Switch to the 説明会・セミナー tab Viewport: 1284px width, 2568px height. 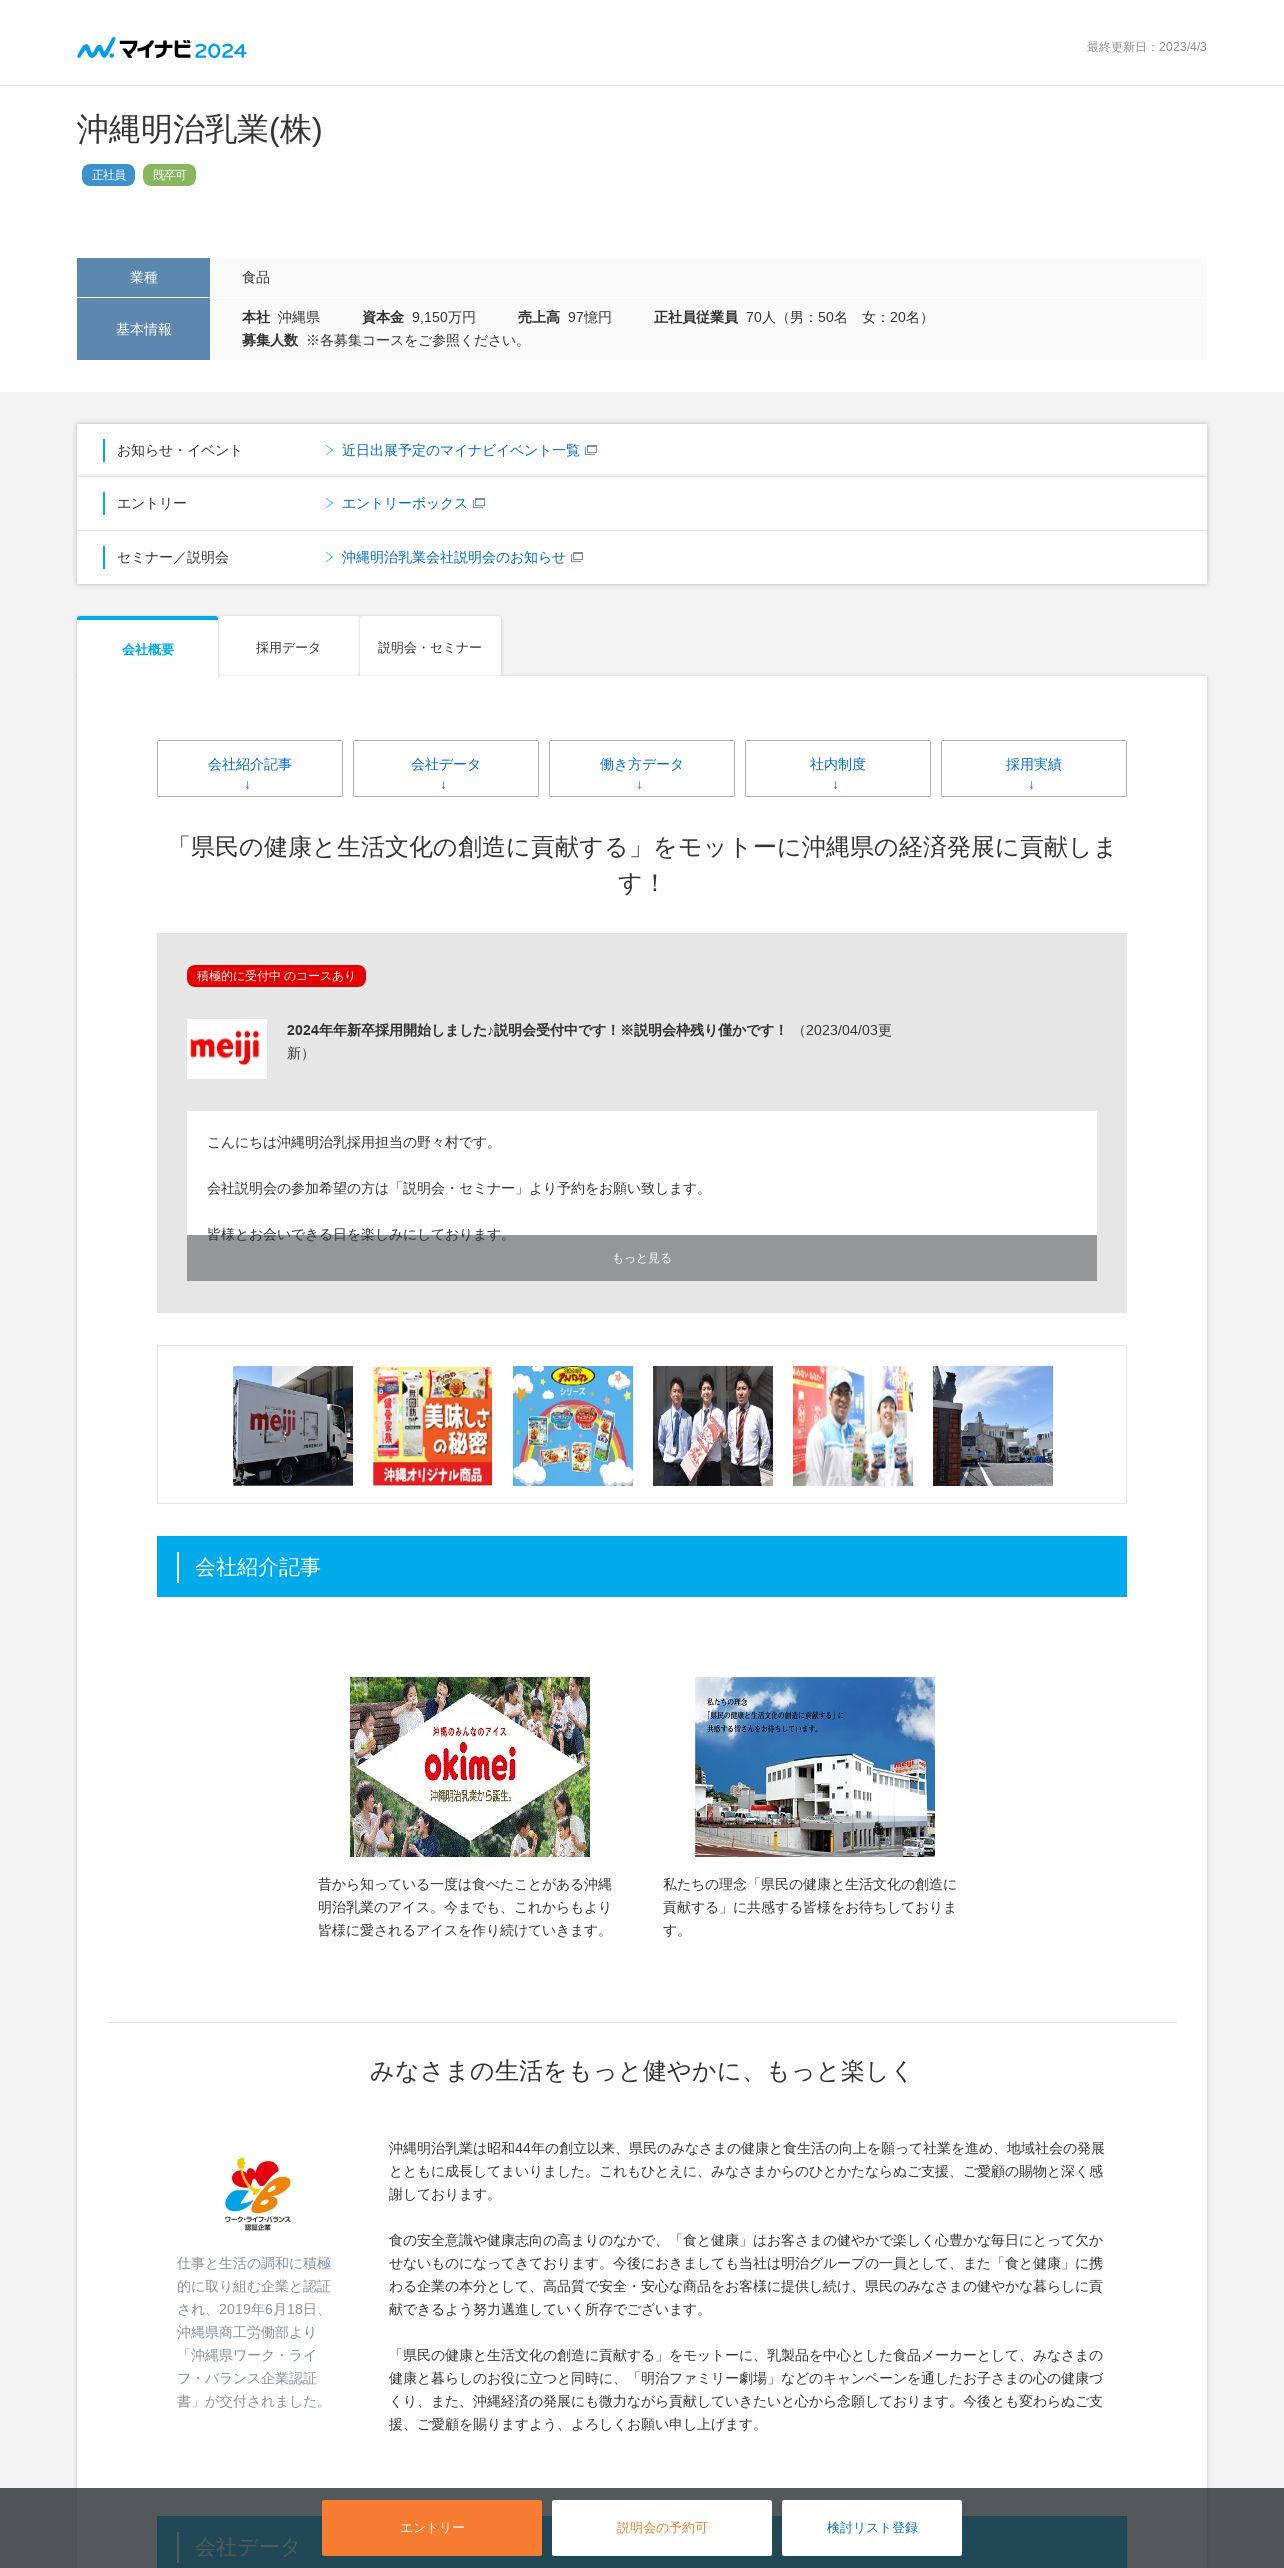(x=430, y=648)
